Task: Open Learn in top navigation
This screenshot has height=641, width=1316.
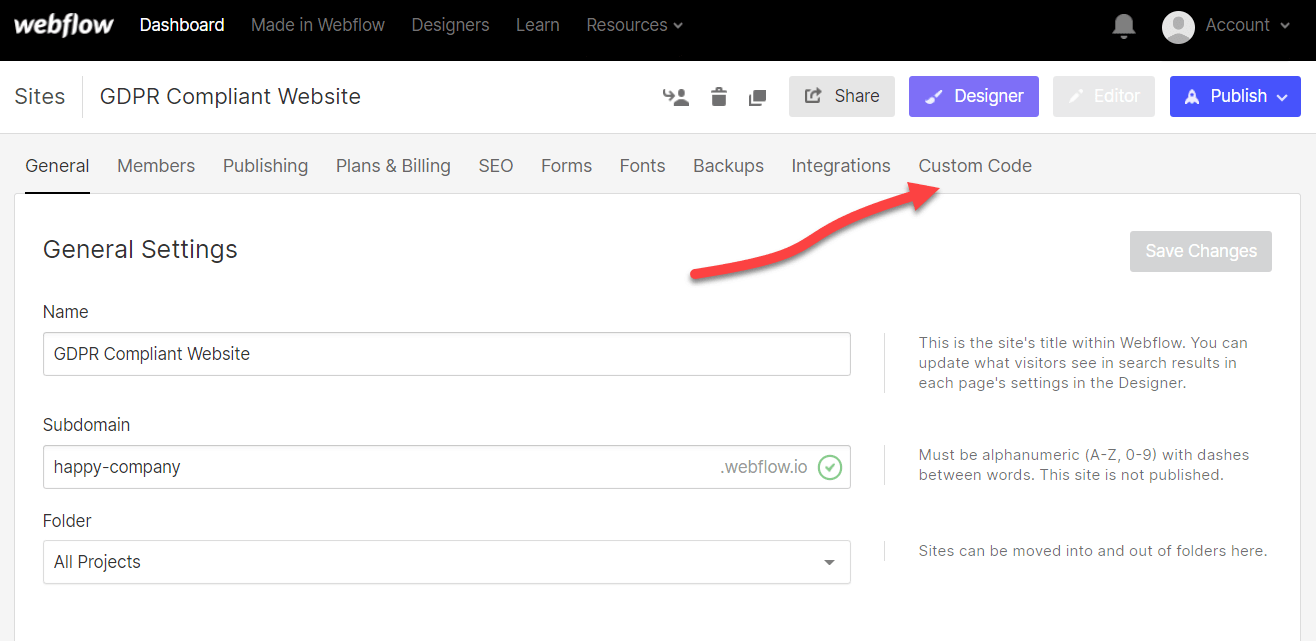Action: pyautogui.click(x=538, y=25)
